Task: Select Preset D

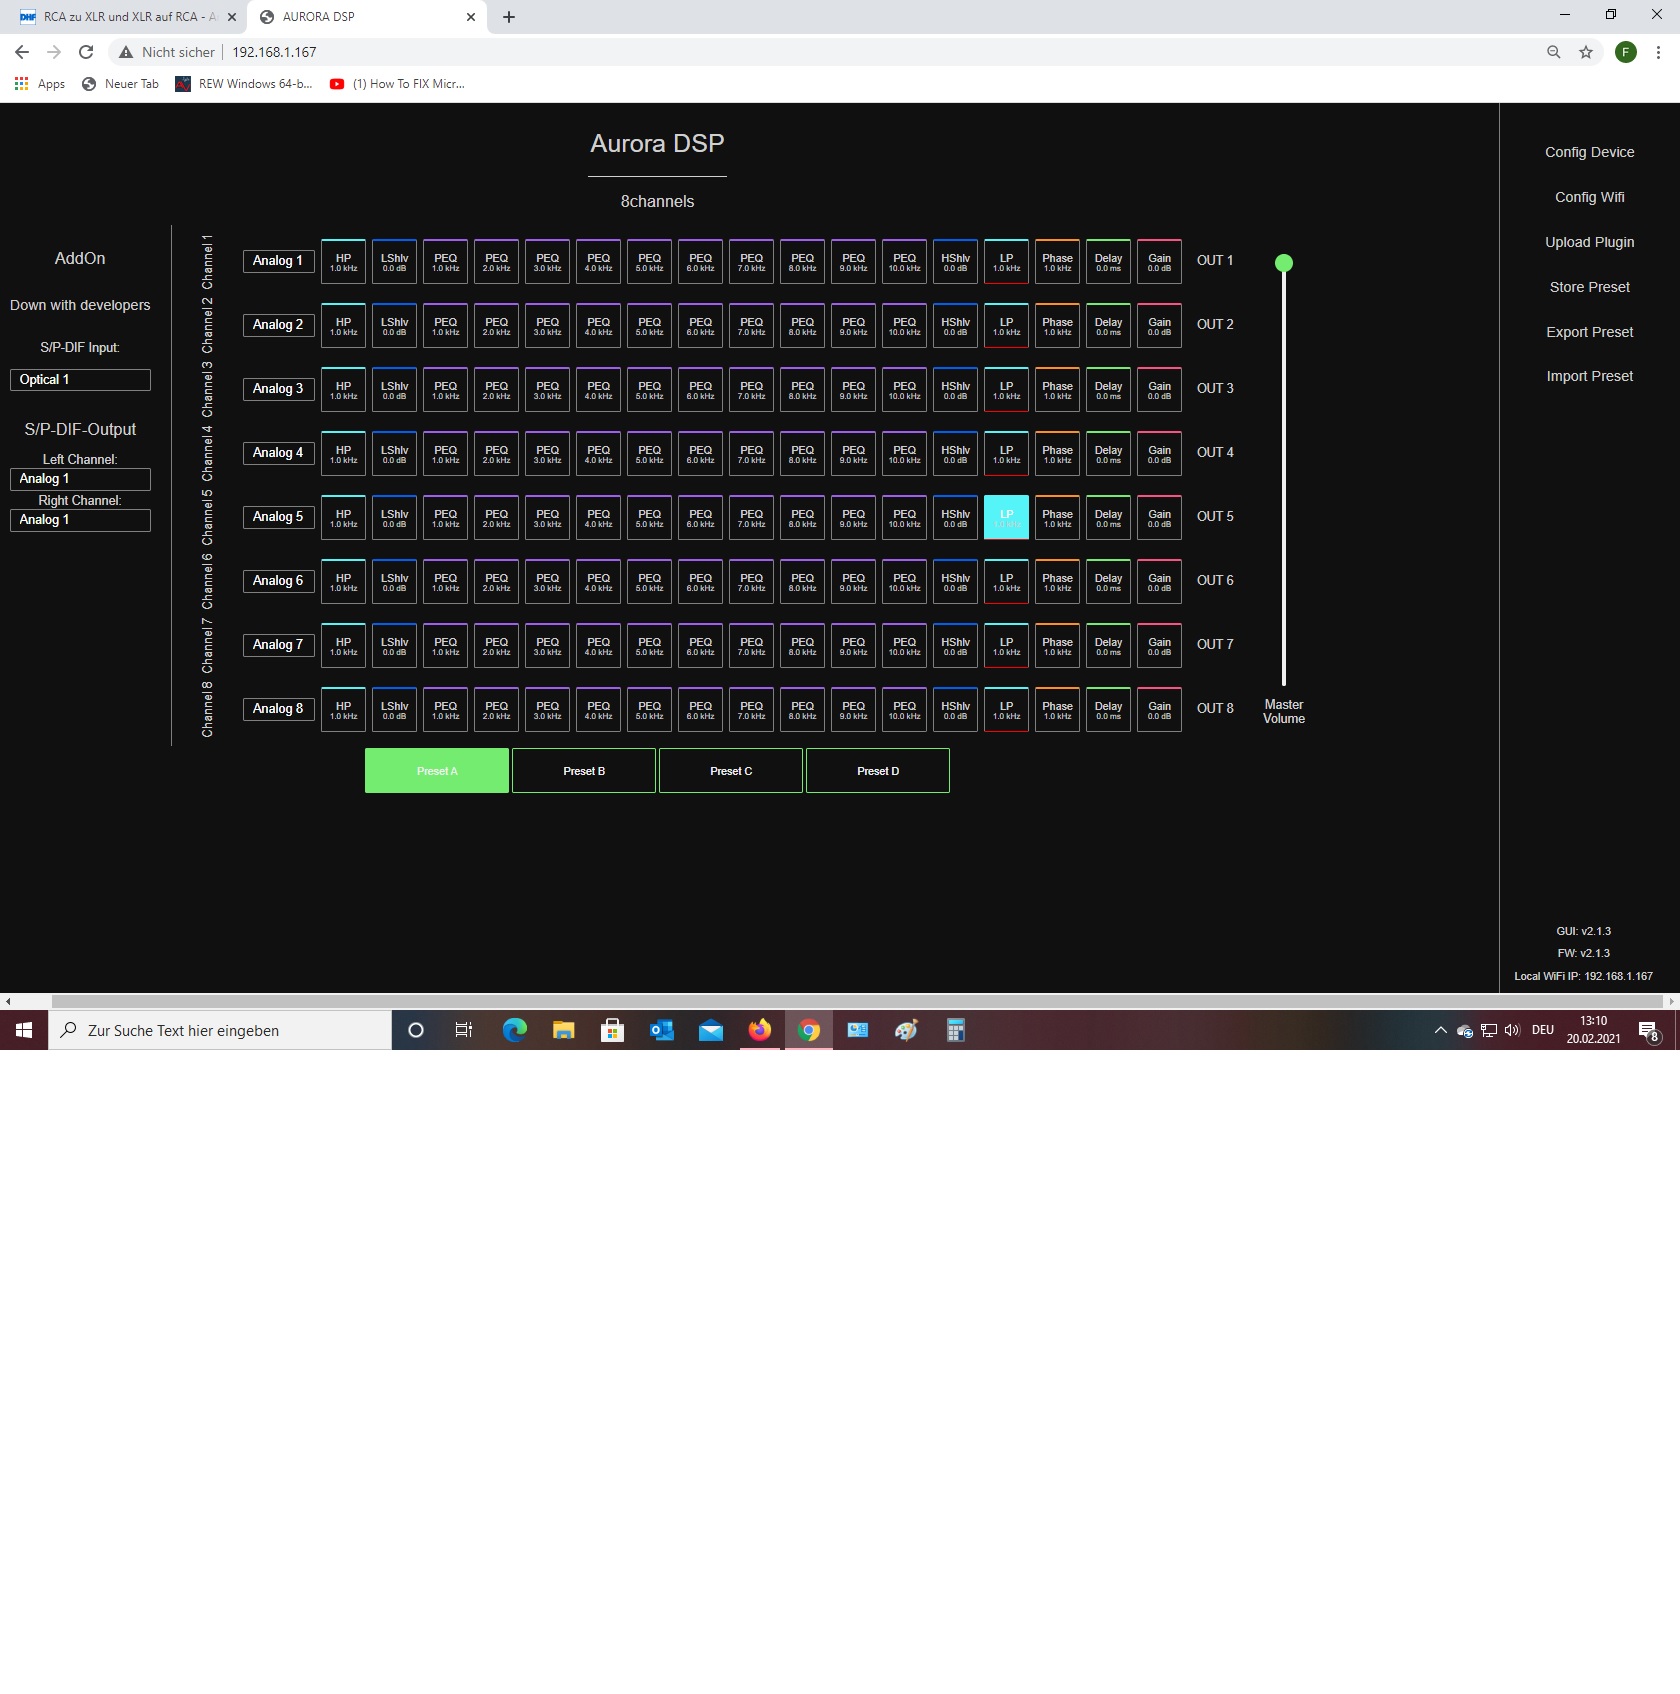Action: pos(878,771)
